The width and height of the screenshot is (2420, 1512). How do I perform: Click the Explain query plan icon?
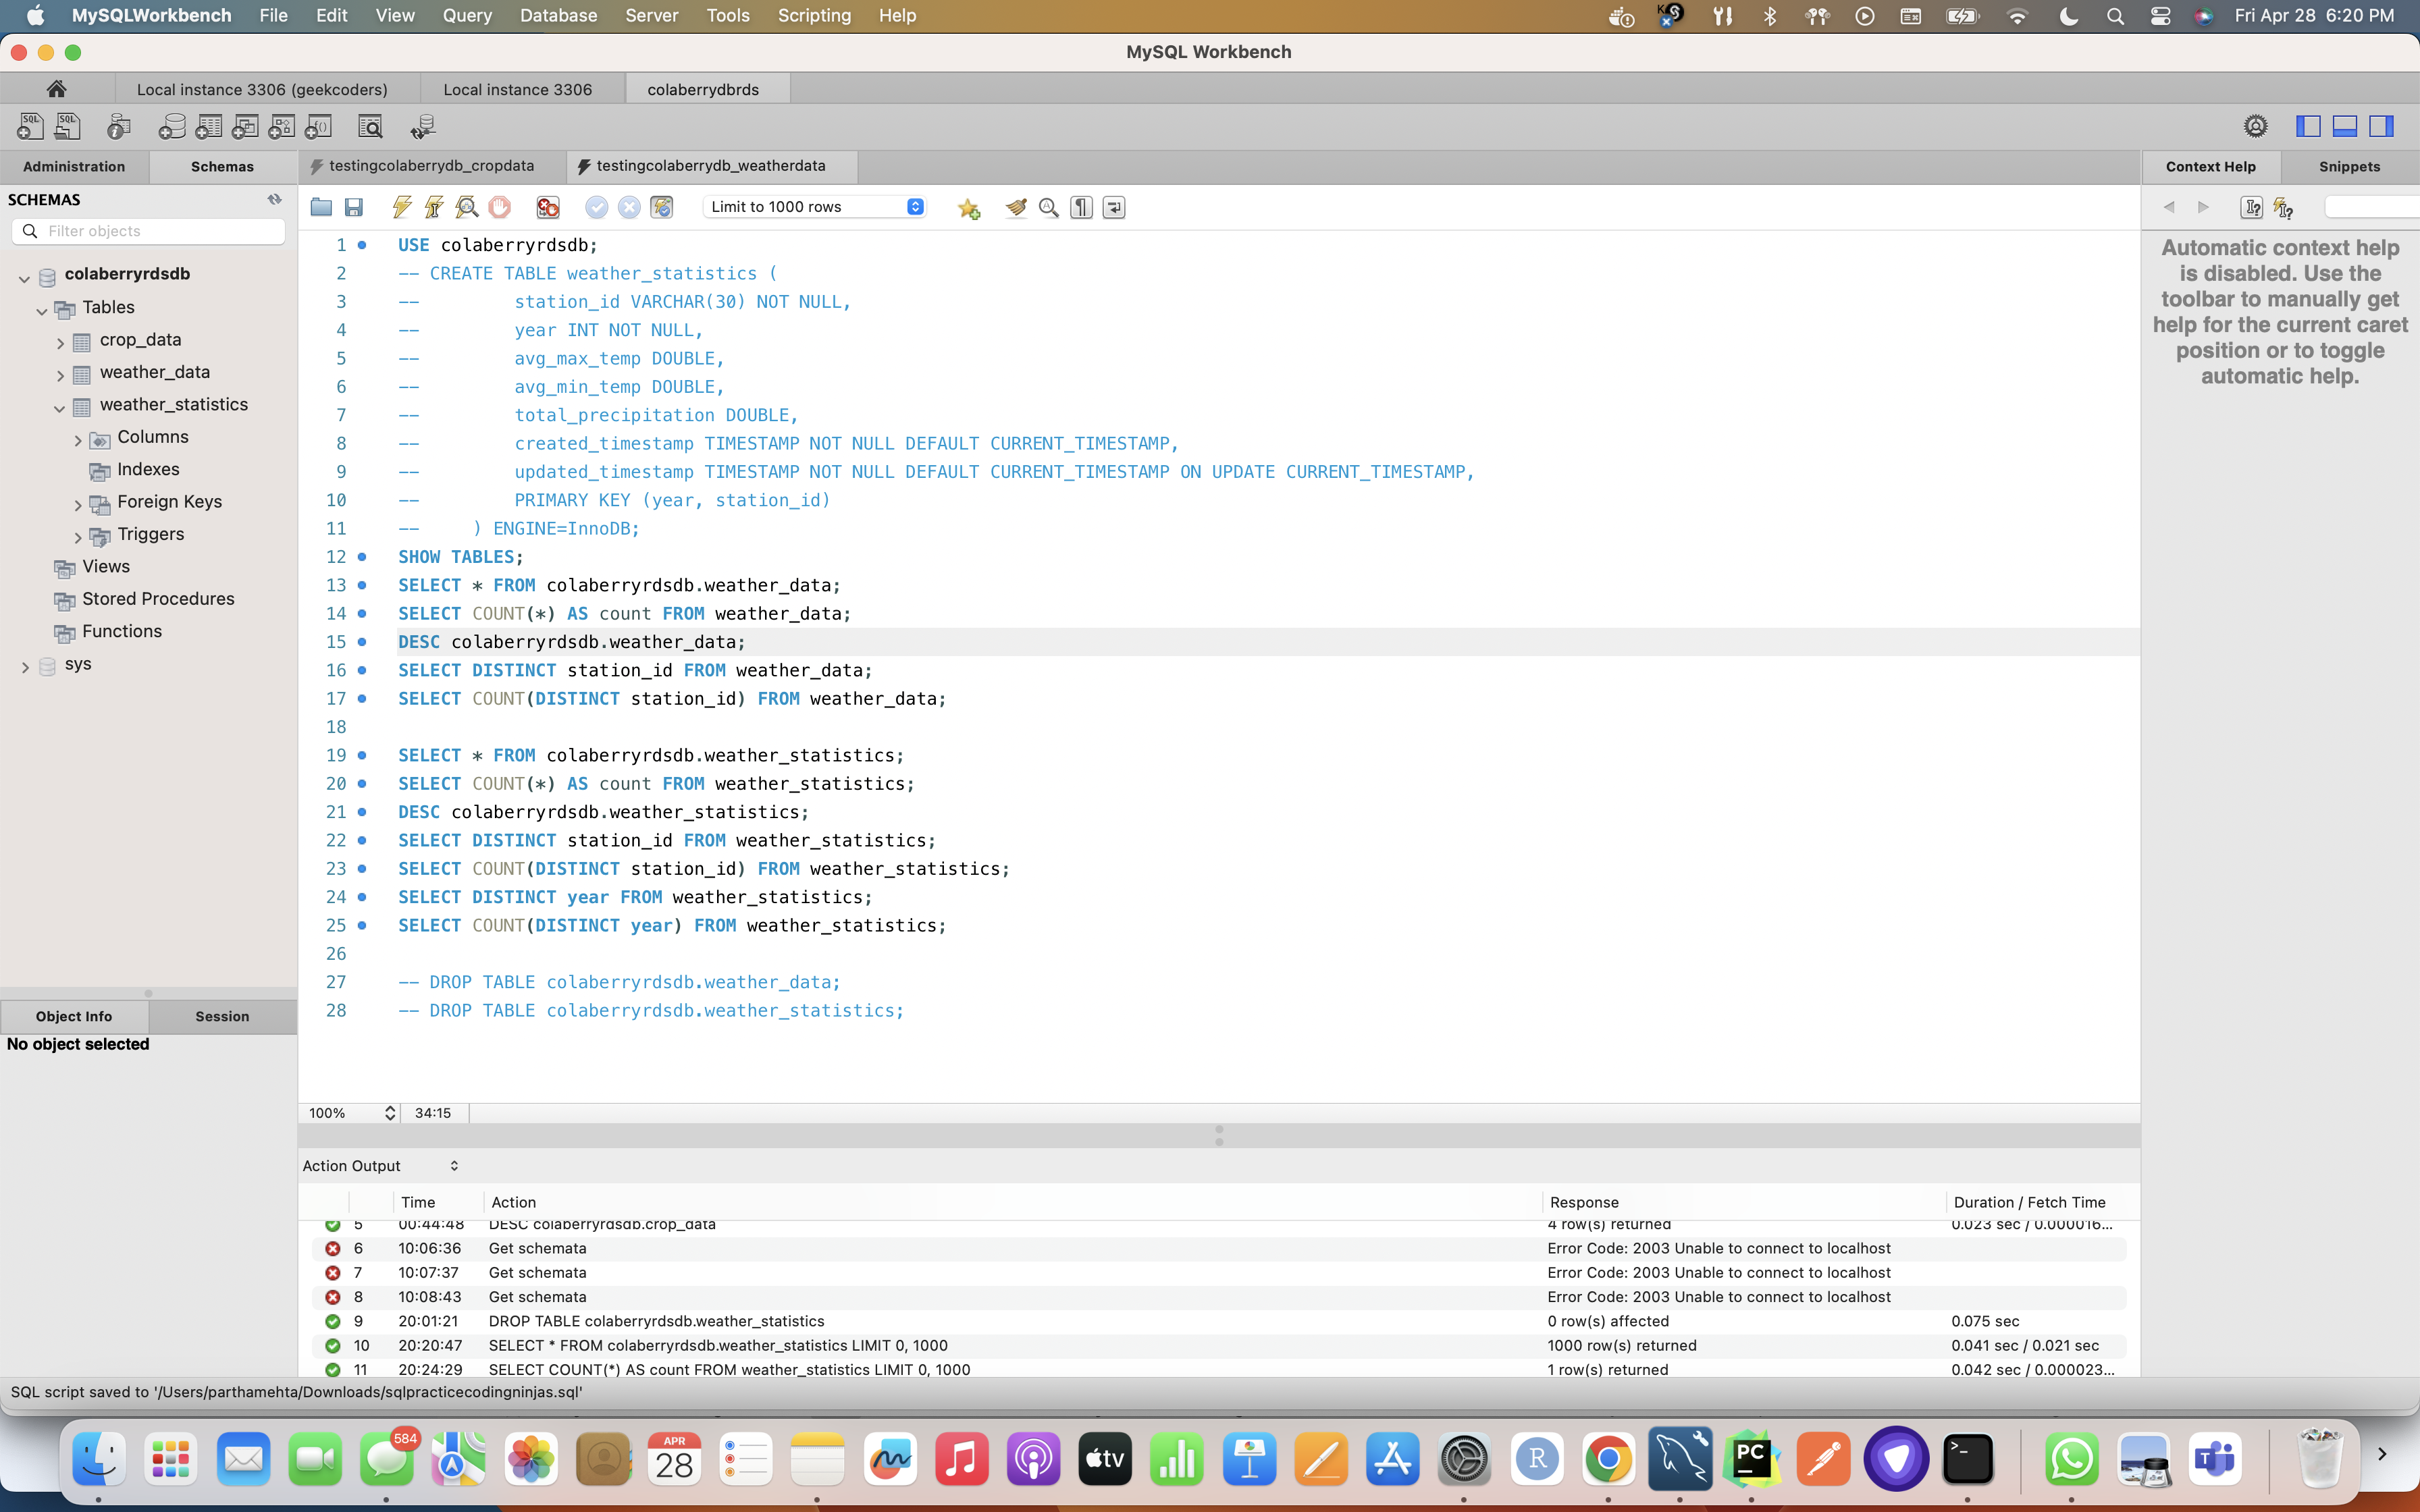pyautogui.click(x=467, y=207)
